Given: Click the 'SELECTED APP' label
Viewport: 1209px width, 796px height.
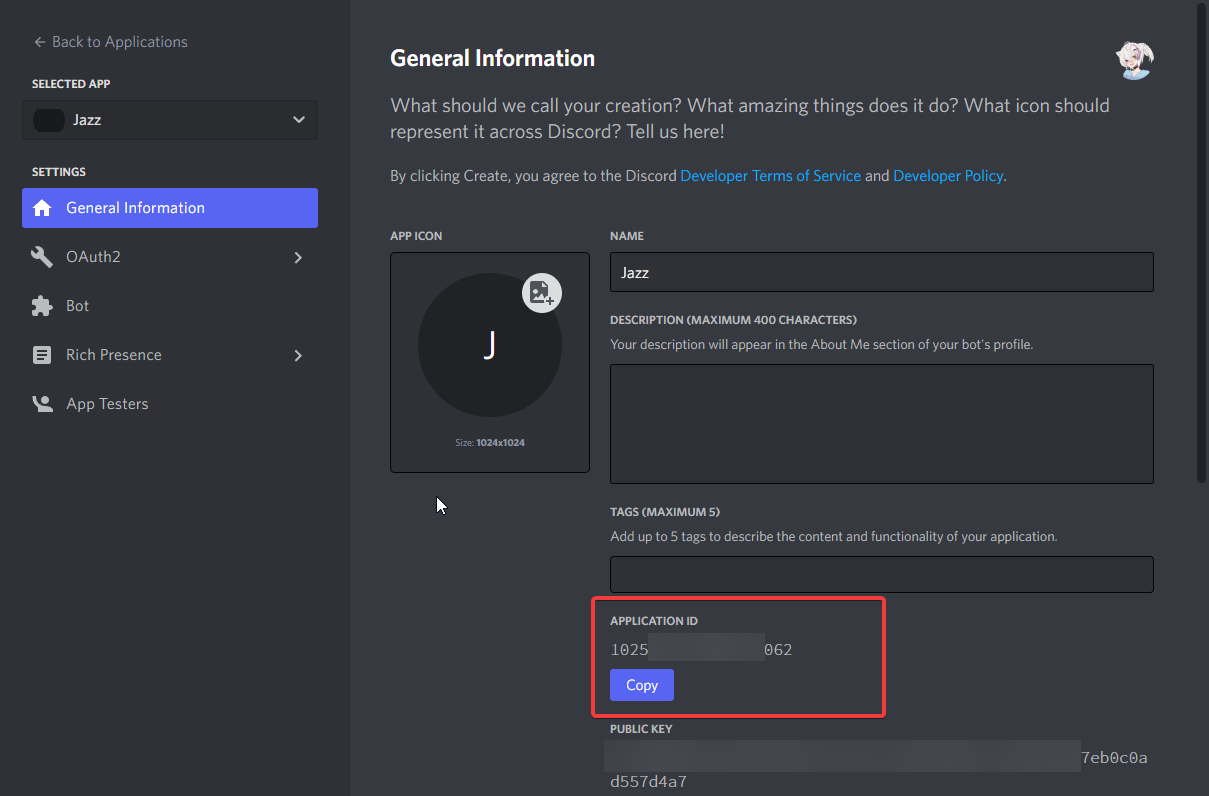Looking at the screenshot, I should (x=71, y=84).
